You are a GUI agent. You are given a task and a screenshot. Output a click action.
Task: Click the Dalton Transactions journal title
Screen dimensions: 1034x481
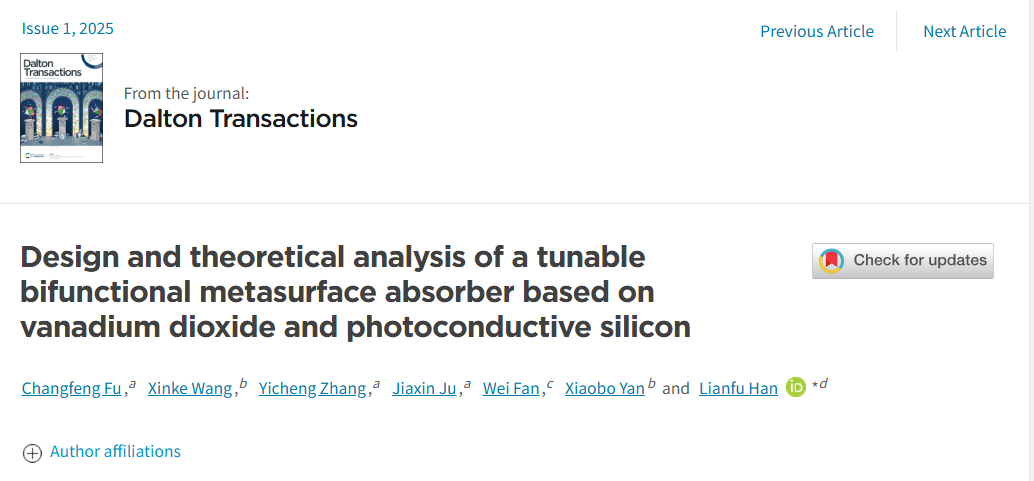coord(241,119)
